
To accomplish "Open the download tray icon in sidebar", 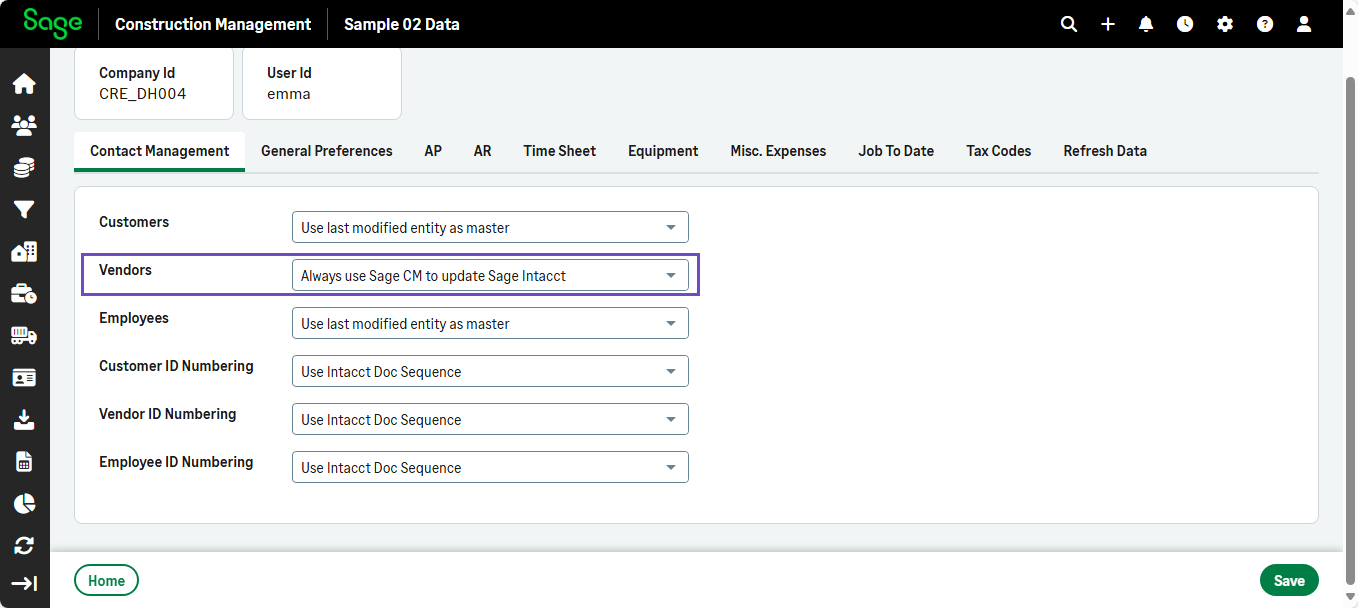I will point(24,420).
